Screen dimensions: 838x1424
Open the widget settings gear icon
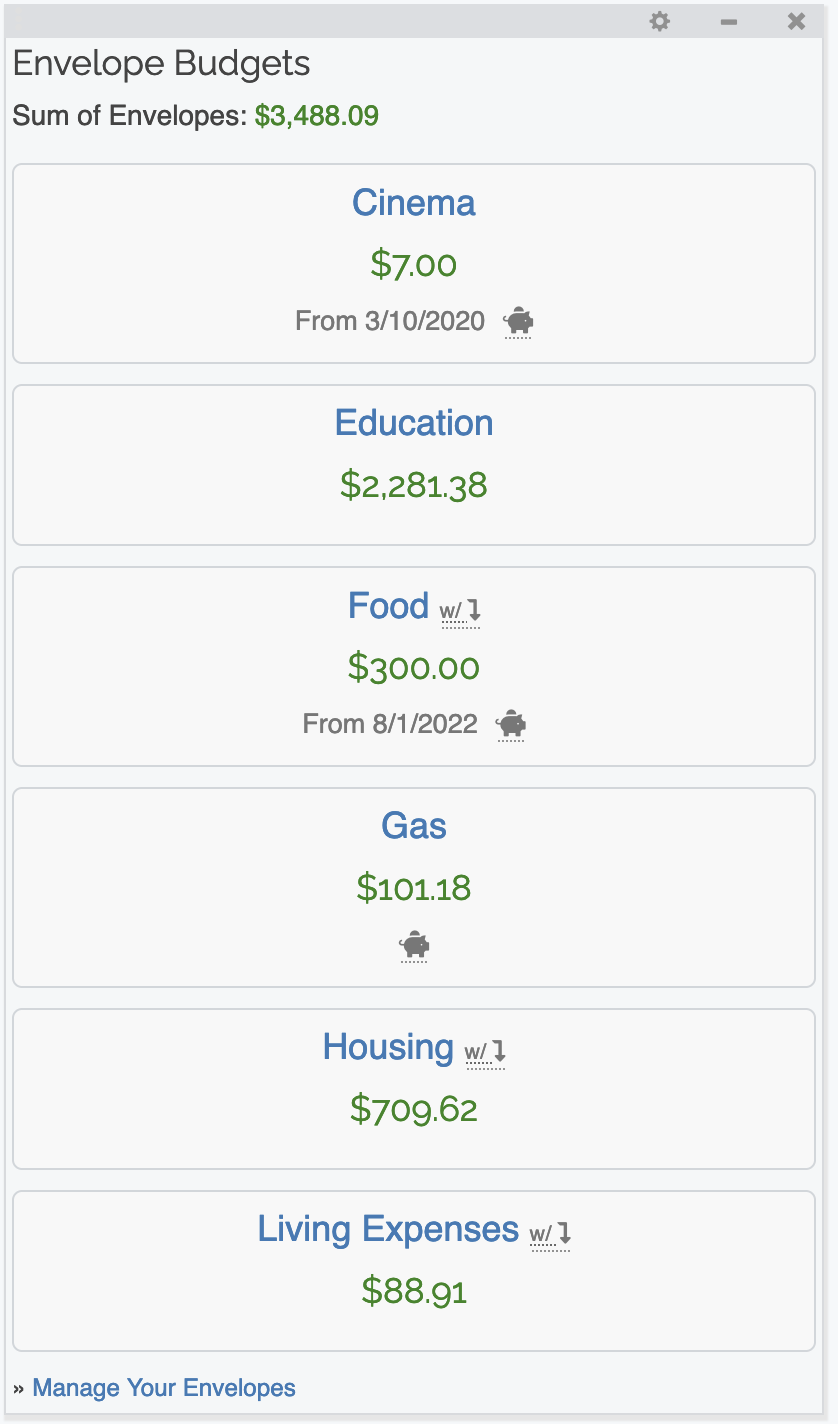[659, 21]
